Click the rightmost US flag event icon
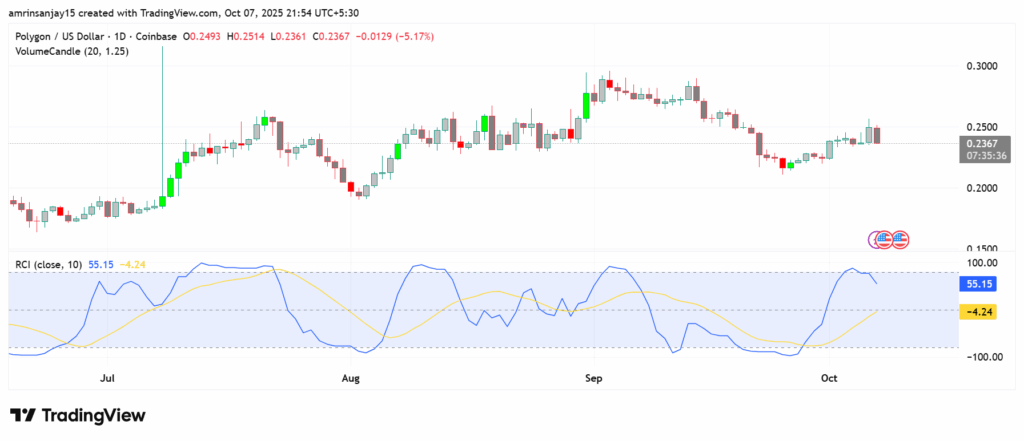Viewport: 1024px width, 441px height. [x=900, y=239]
